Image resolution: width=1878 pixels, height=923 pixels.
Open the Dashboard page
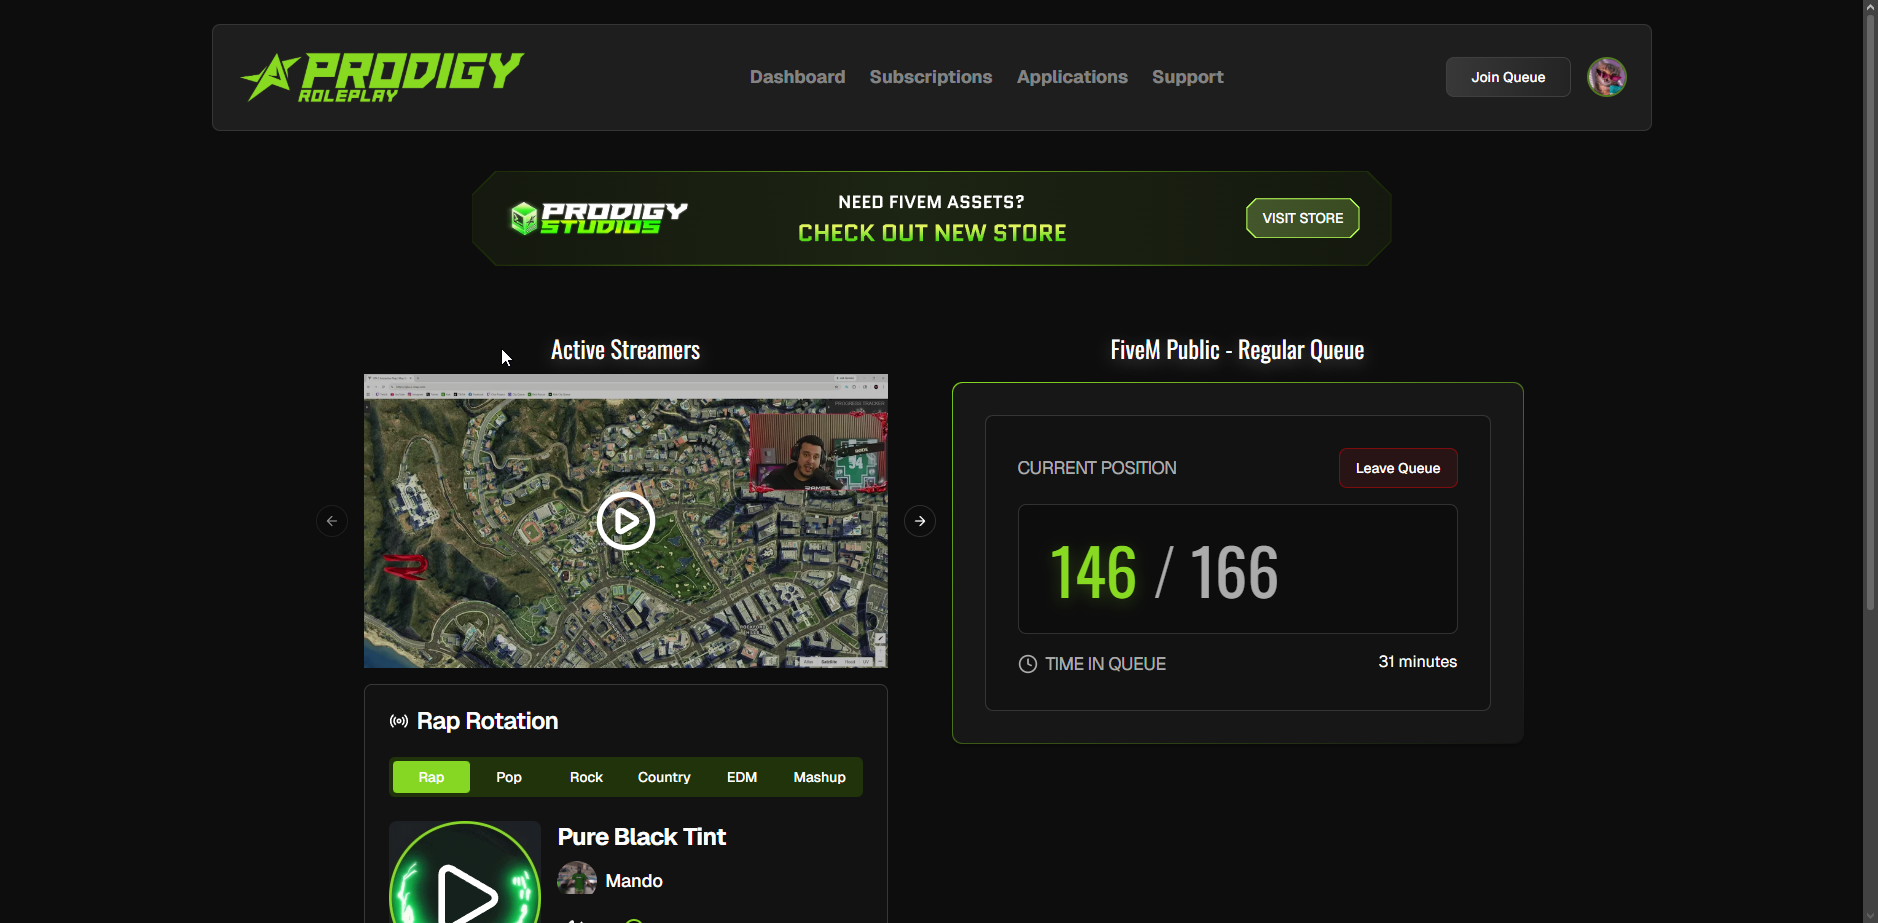(x=798, y=77)
